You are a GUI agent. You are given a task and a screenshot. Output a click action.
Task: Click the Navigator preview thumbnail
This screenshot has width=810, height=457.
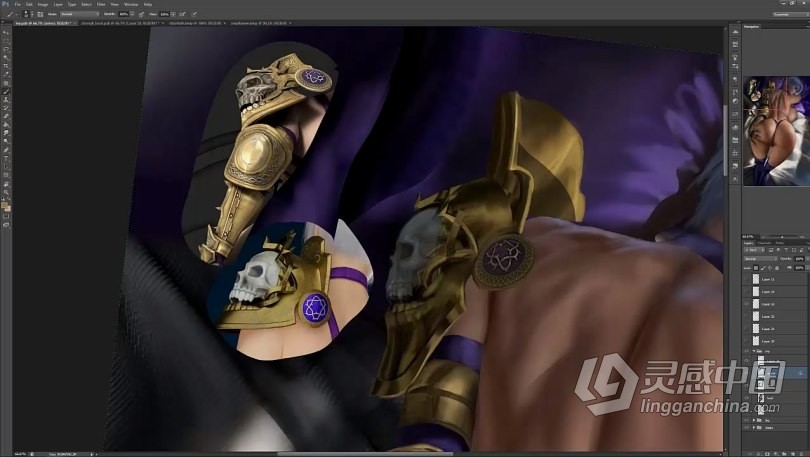(x=776, y=131)
